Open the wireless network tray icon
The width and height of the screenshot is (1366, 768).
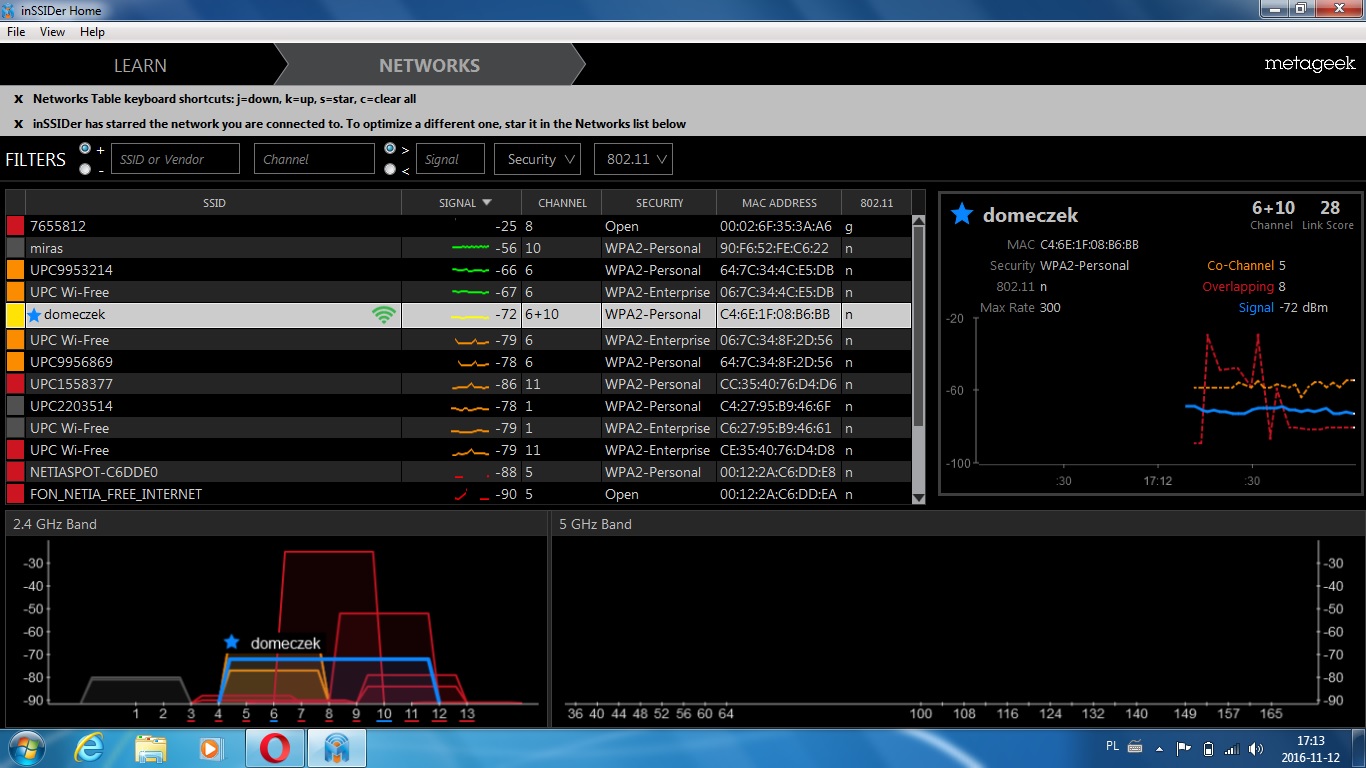pyautogui.click(x=1232, y=748)
